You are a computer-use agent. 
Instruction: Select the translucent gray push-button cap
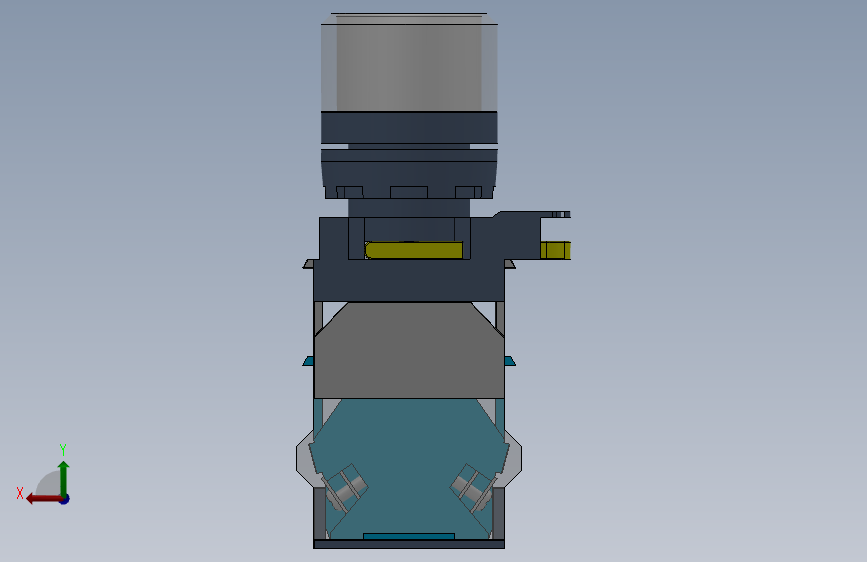(409, 63)
